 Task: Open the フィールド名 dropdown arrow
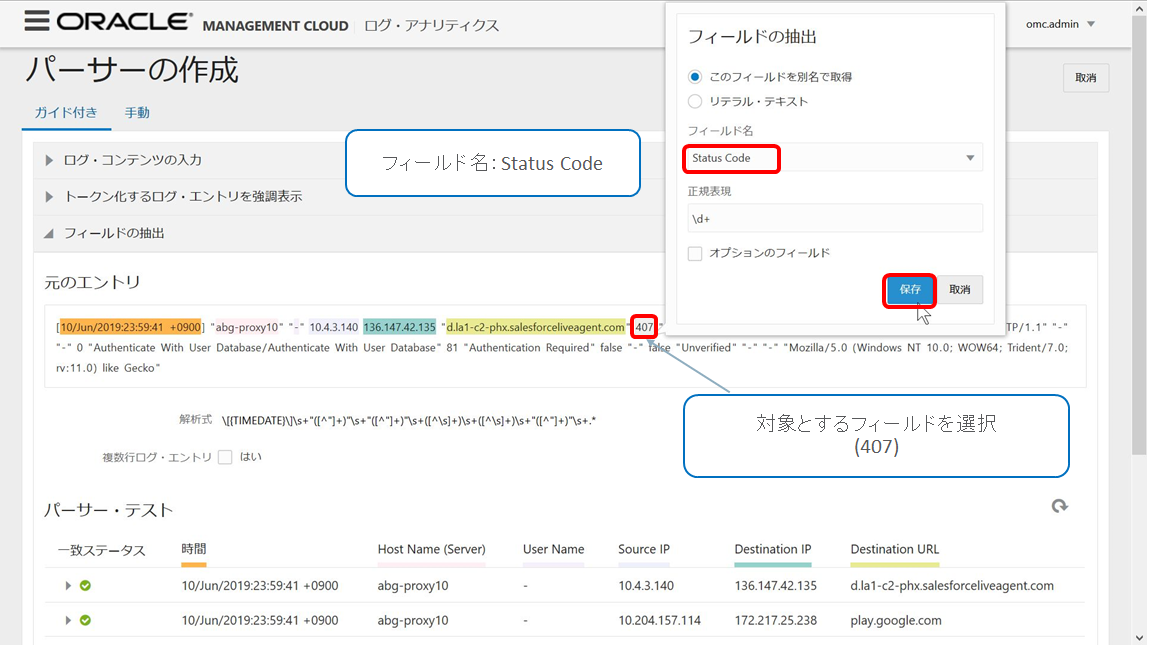970,158
